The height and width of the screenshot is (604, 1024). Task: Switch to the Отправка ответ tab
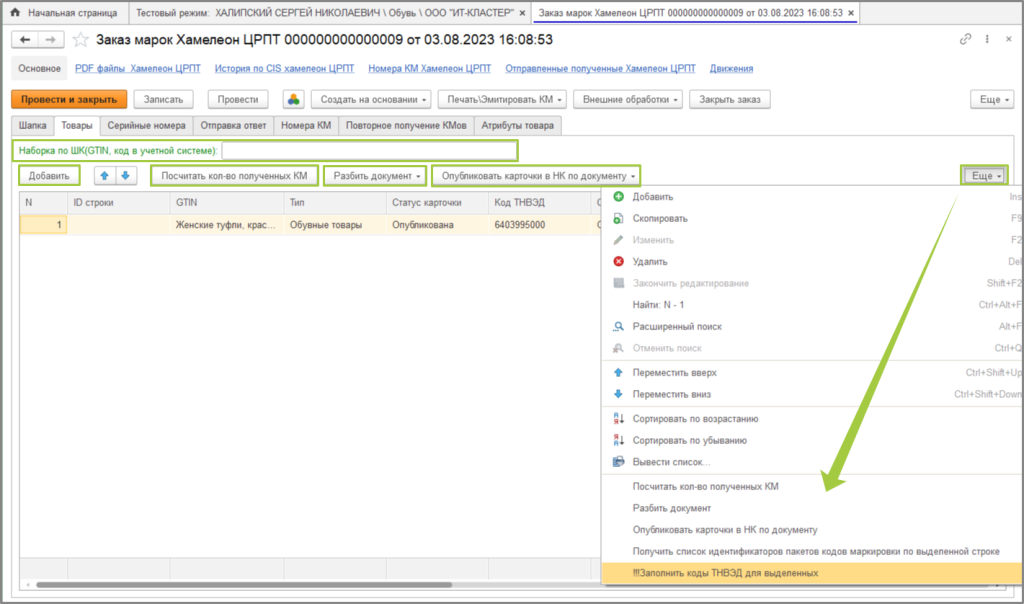pyautogui.click(x=233, y=125)
